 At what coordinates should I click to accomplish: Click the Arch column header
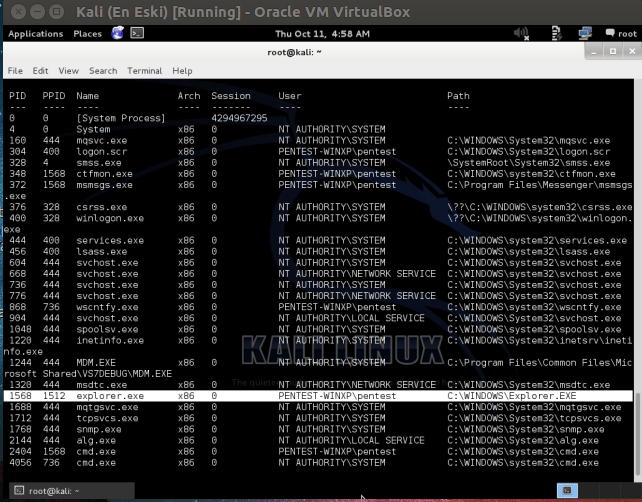point(189,96)
